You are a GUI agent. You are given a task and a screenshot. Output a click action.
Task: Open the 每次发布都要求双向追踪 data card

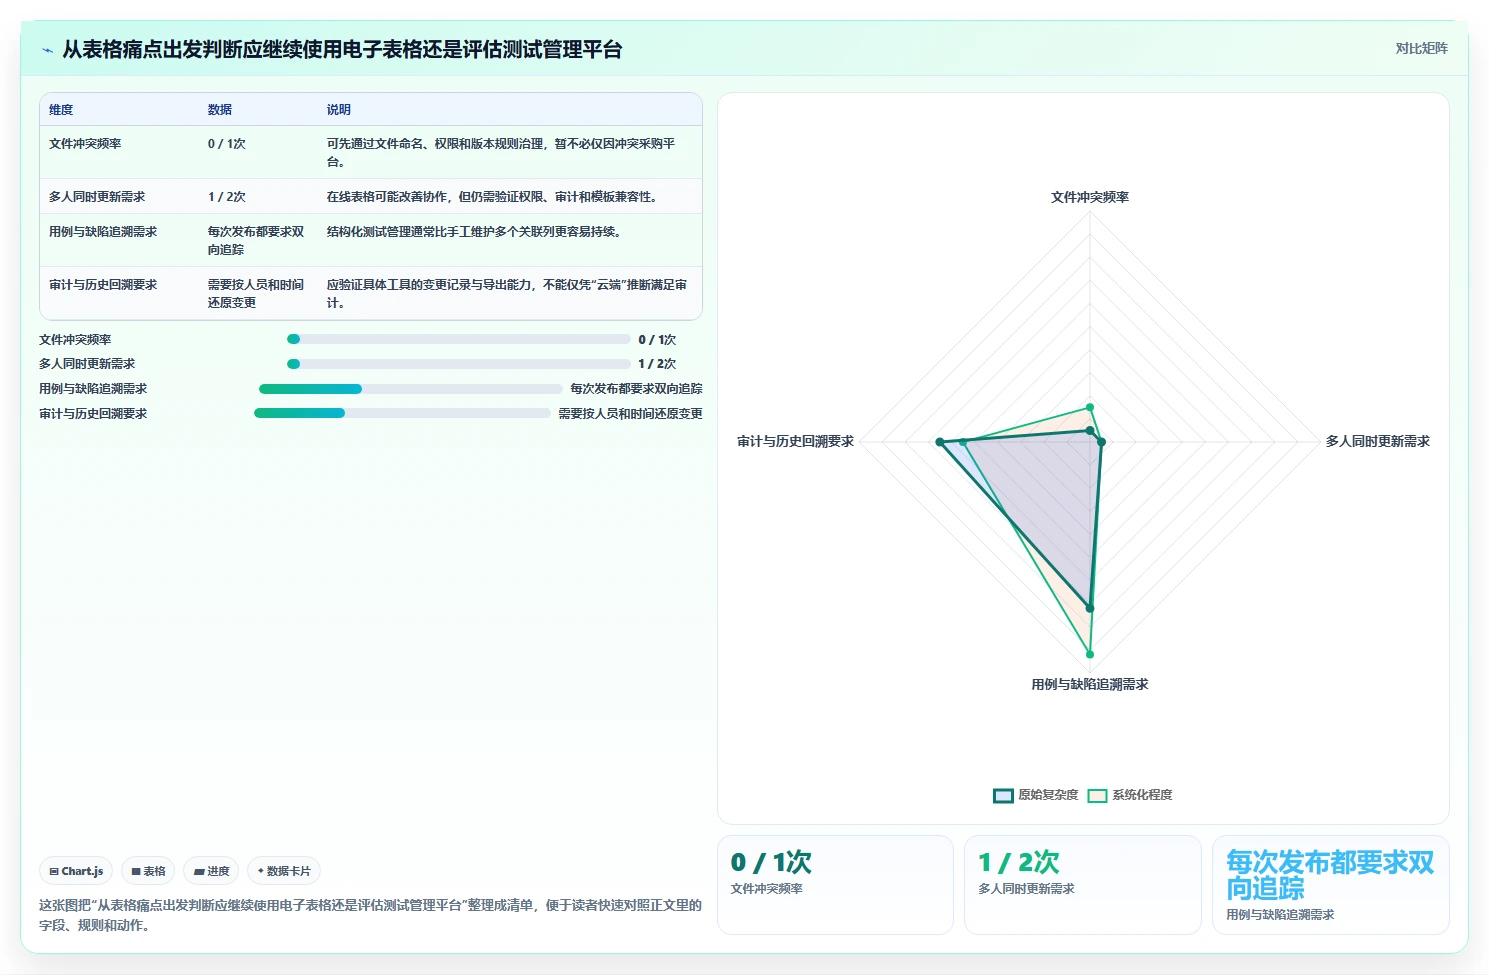1330,885
